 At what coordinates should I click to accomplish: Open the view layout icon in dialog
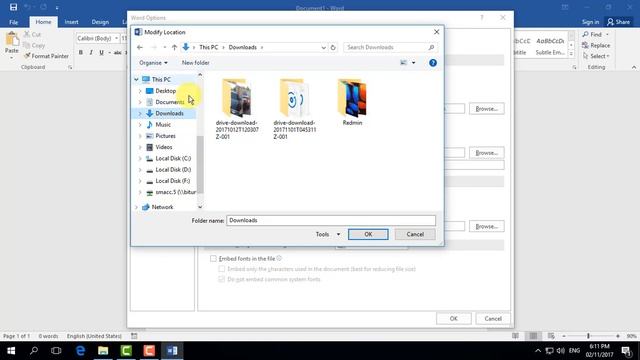tap(403, 62)
